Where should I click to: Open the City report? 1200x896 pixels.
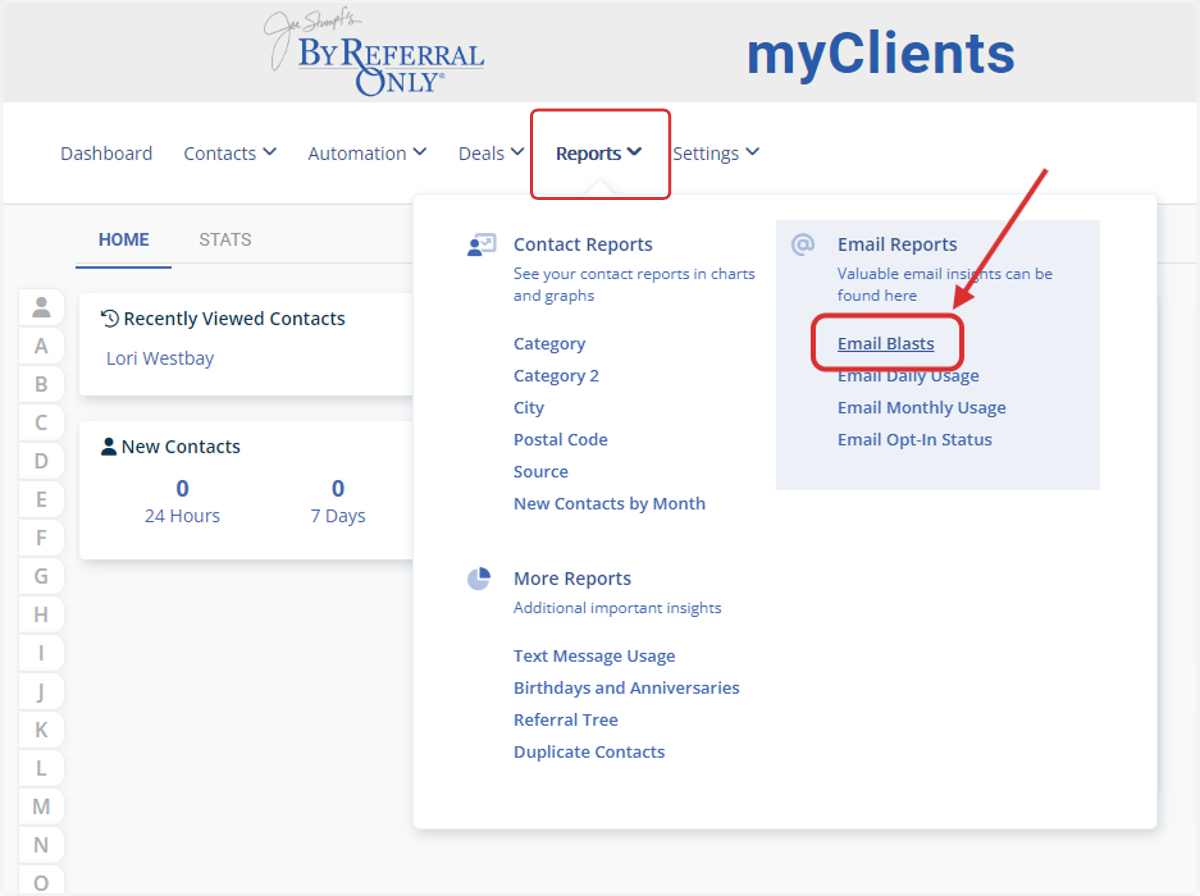529,408
